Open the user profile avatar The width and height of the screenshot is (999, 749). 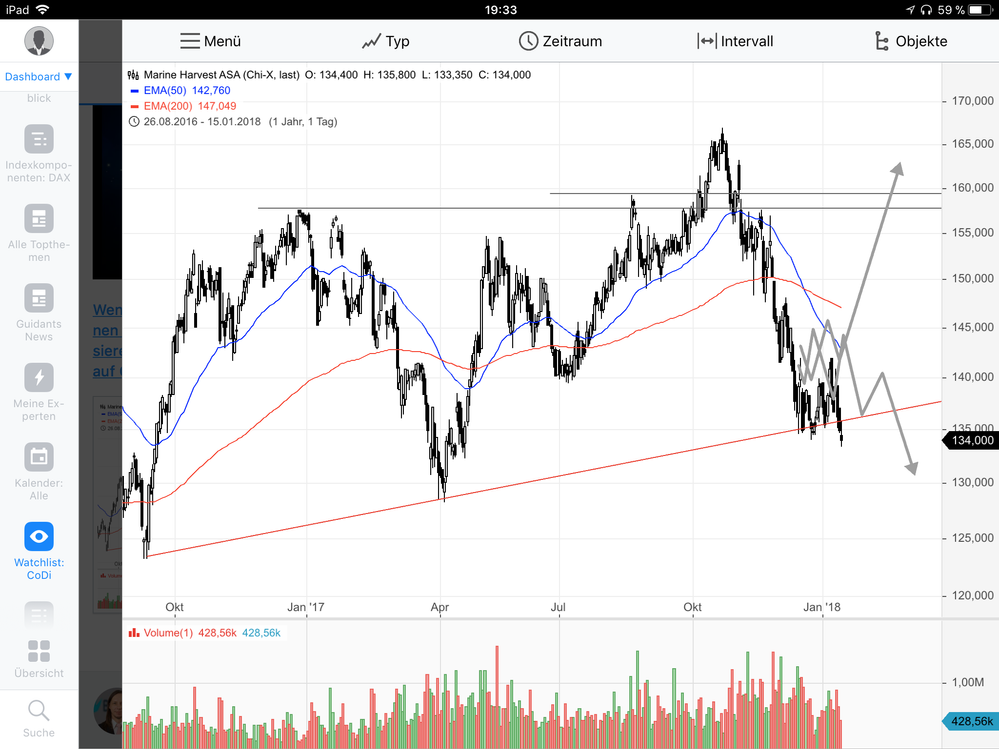tap(38, 41)
